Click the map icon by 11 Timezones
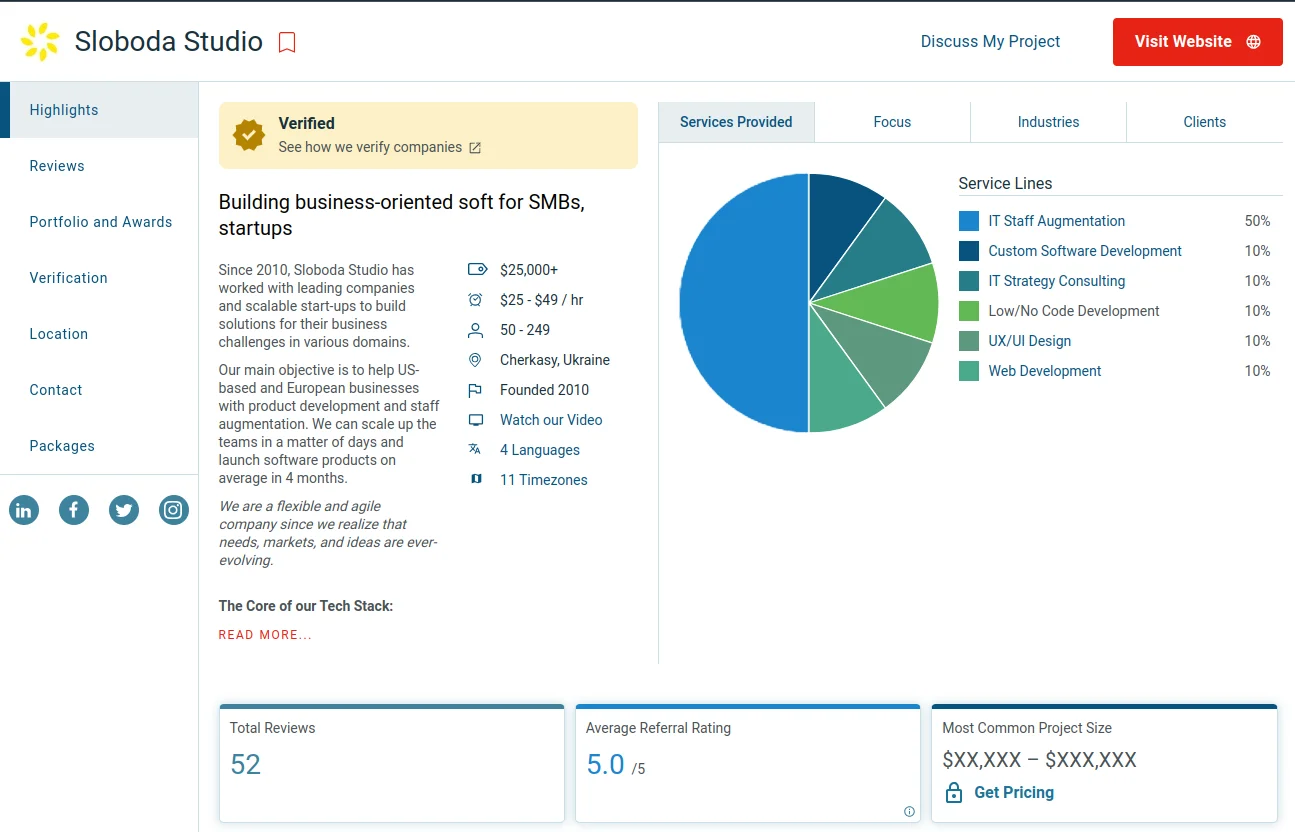Screen dimensions: 1295x832 pyautogui.click(x=476, y=480)
